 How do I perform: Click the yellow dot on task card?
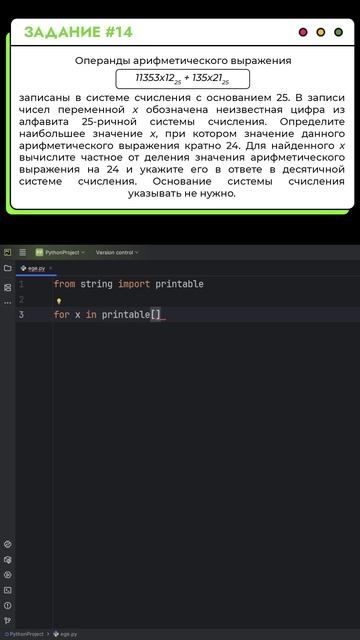pos(321,32)
